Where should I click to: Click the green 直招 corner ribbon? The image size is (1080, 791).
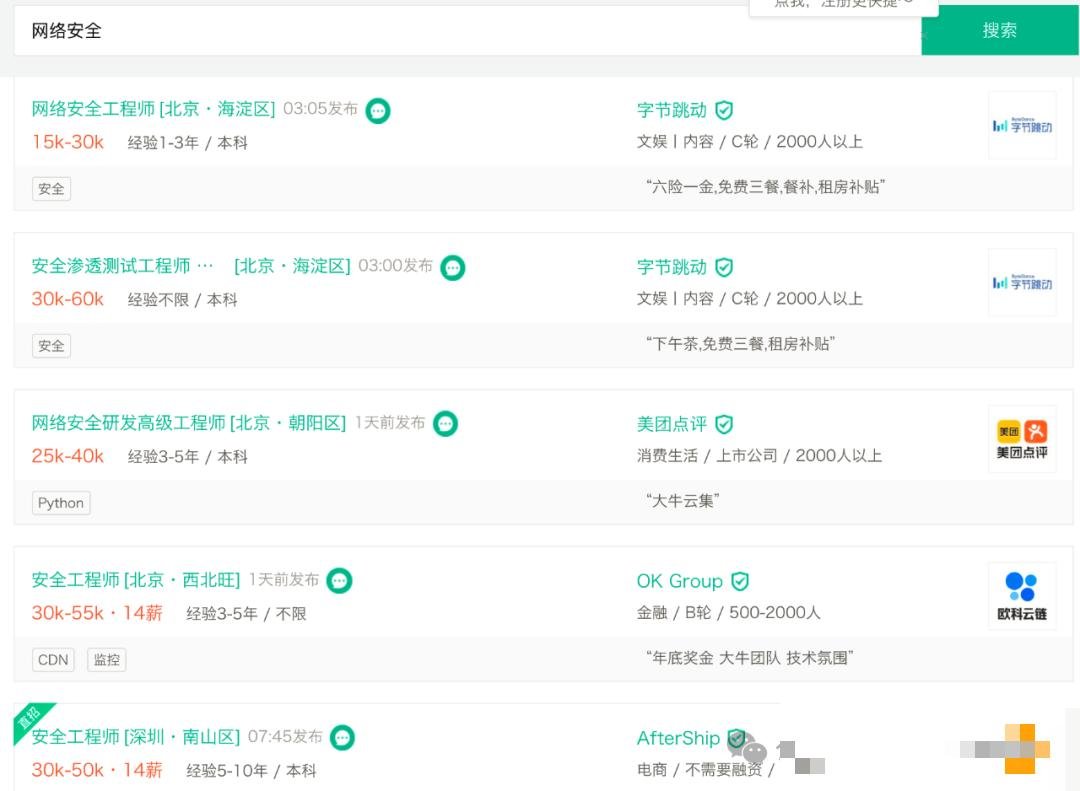point(29,718)
